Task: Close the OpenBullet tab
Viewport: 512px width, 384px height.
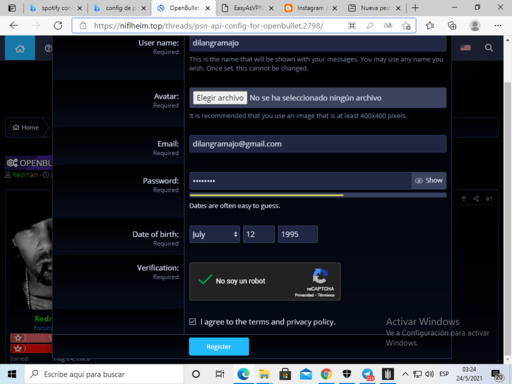Action: point(208,8)
